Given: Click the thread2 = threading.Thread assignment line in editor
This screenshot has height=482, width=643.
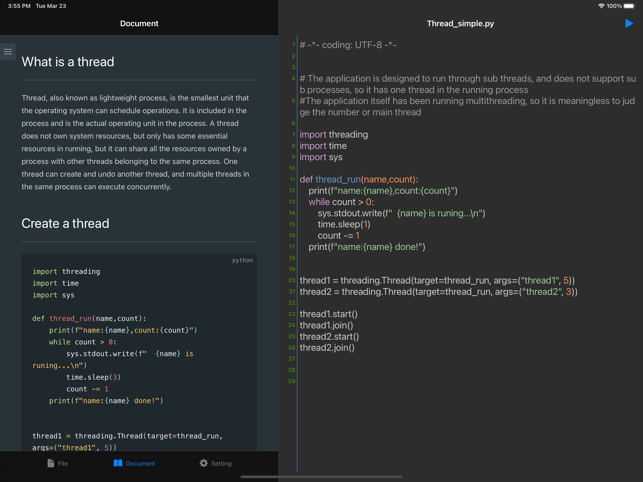Looking at the screenshot, I should click(x=438, y=292).
